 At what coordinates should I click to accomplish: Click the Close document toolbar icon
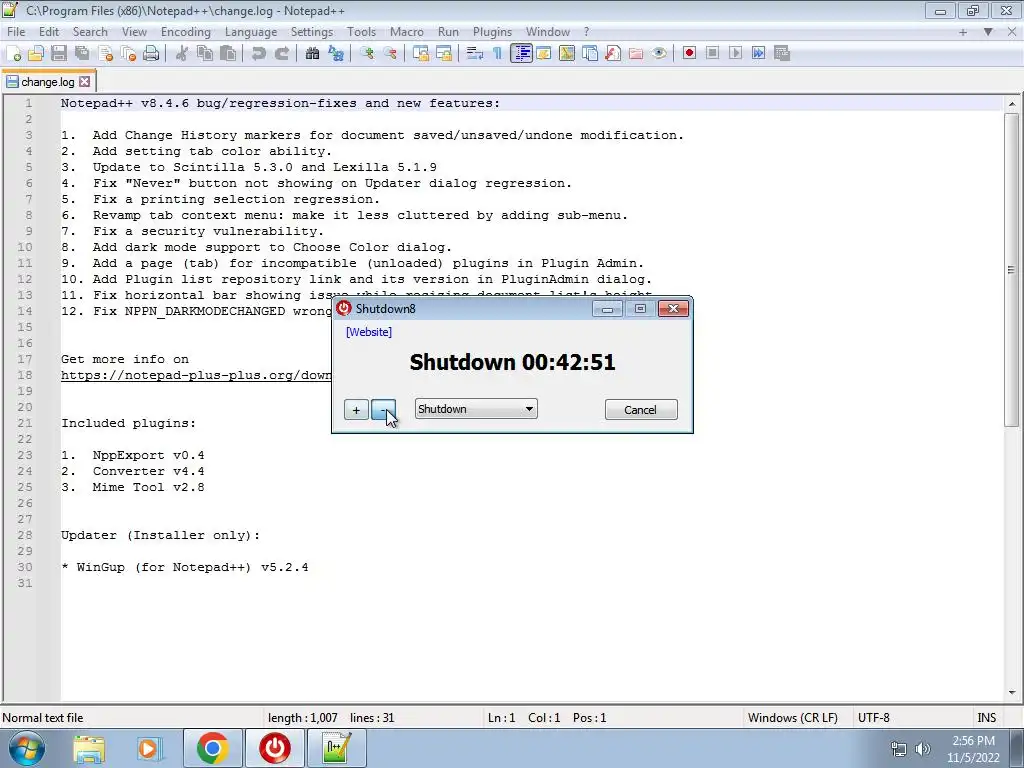coord(106,54)
